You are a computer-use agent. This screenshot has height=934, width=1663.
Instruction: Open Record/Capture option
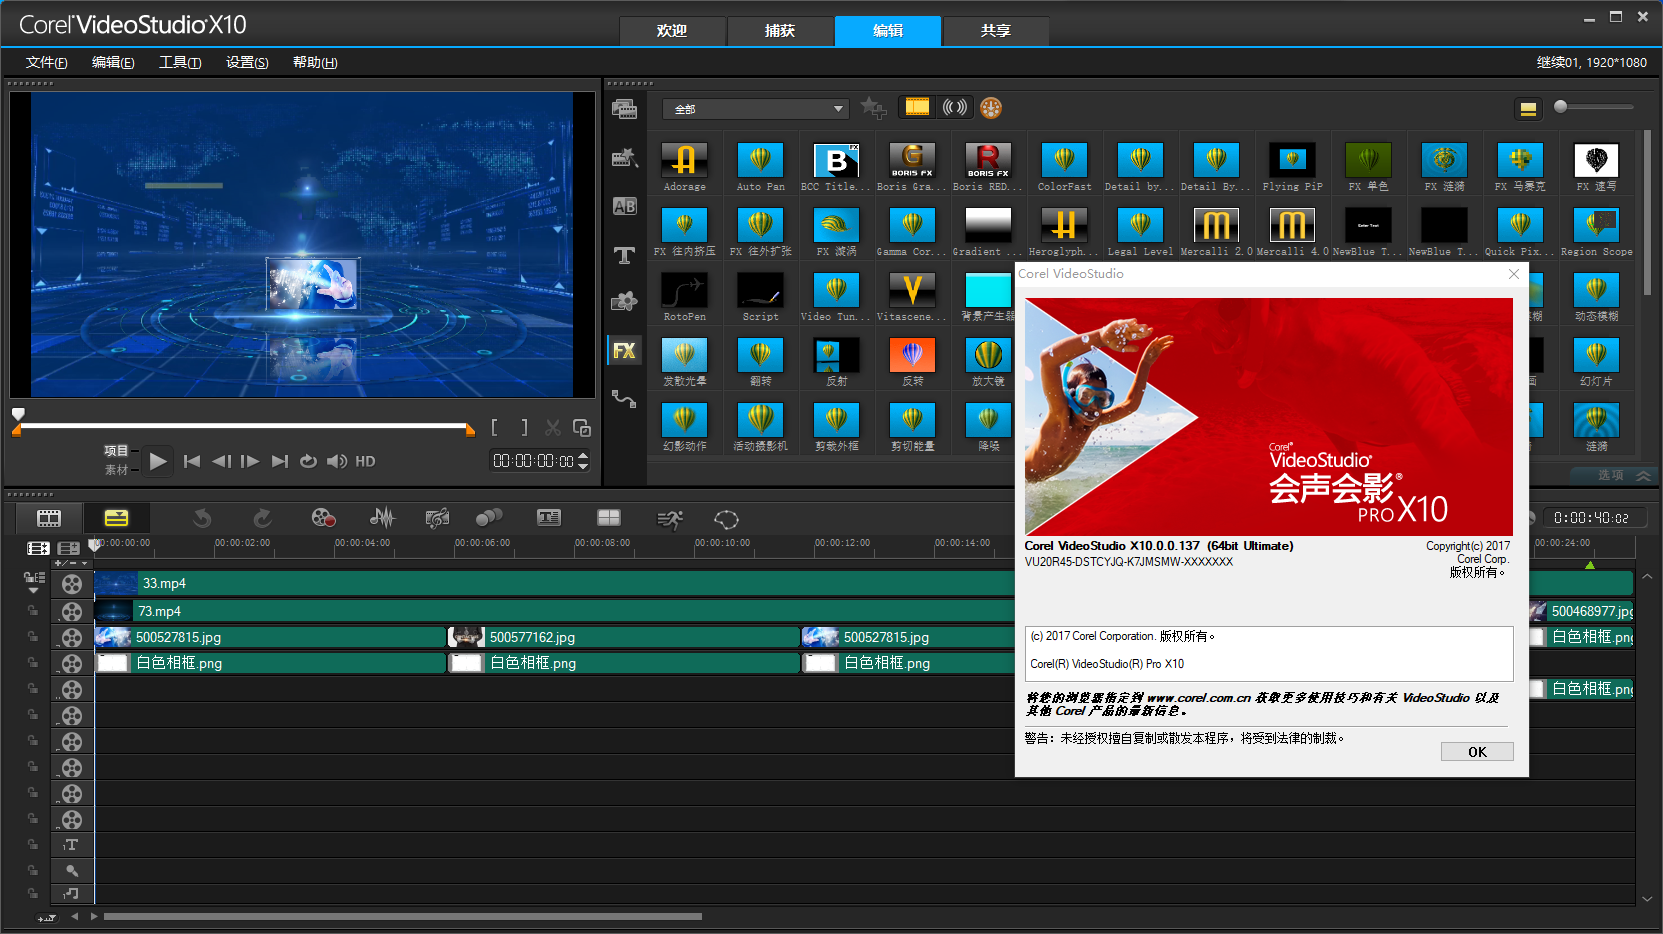click(322, 518)
